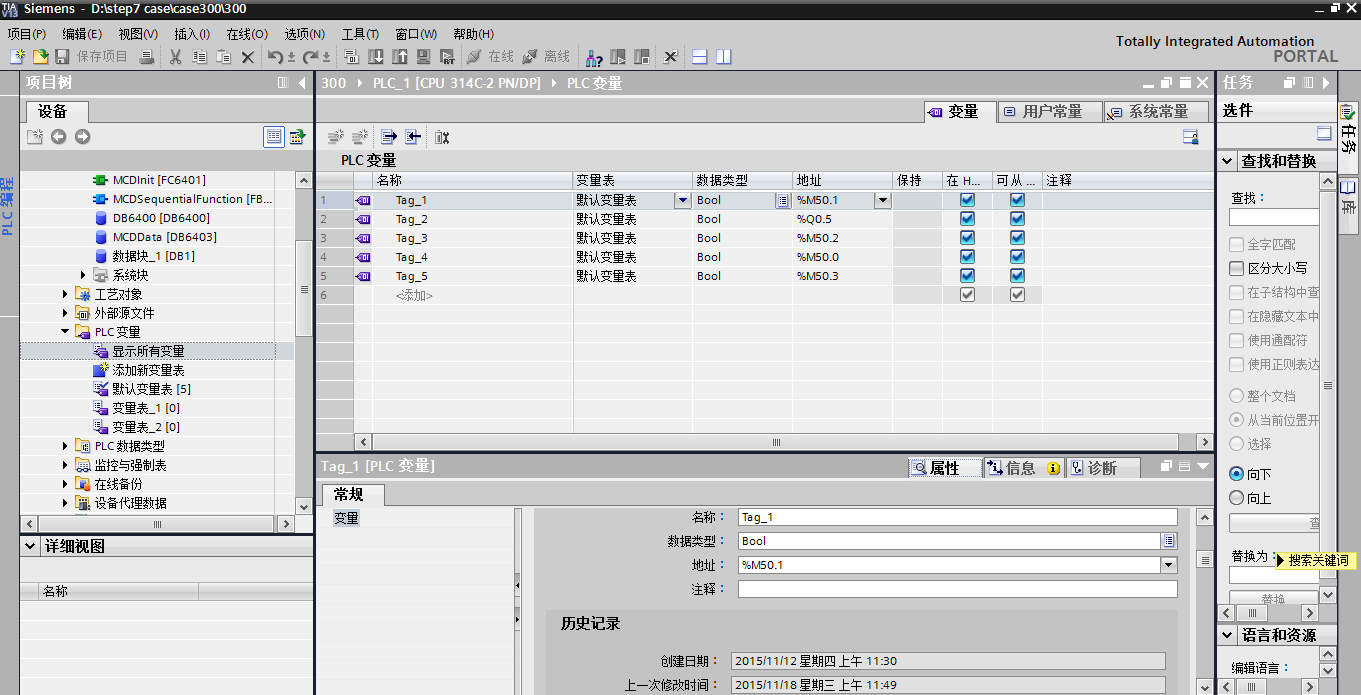The image size is (1361, 695).
Task: Expand the 系统块 tree node
Action: (x=84, y=275)
